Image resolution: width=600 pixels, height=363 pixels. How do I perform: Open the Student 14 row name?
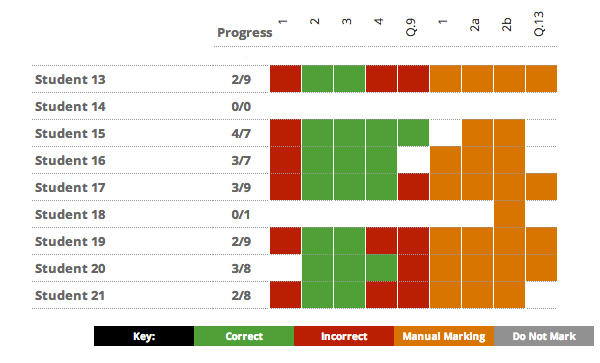pyautogui.click(x=70, y=106)
